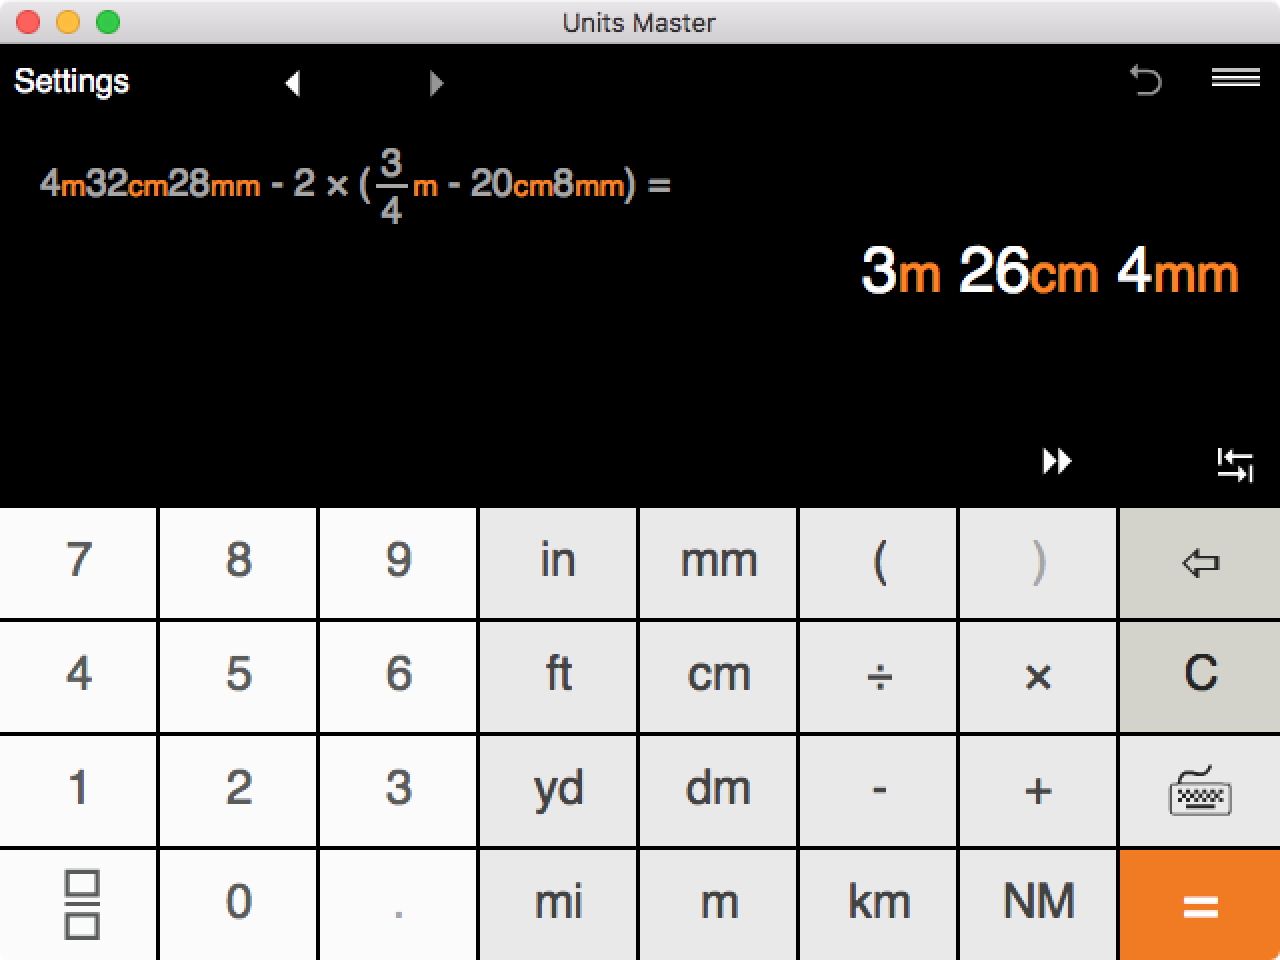This screenshot has height=960, width=1280.
Task: Select the inches (in) unit key
Action: [x=558, y=563]
